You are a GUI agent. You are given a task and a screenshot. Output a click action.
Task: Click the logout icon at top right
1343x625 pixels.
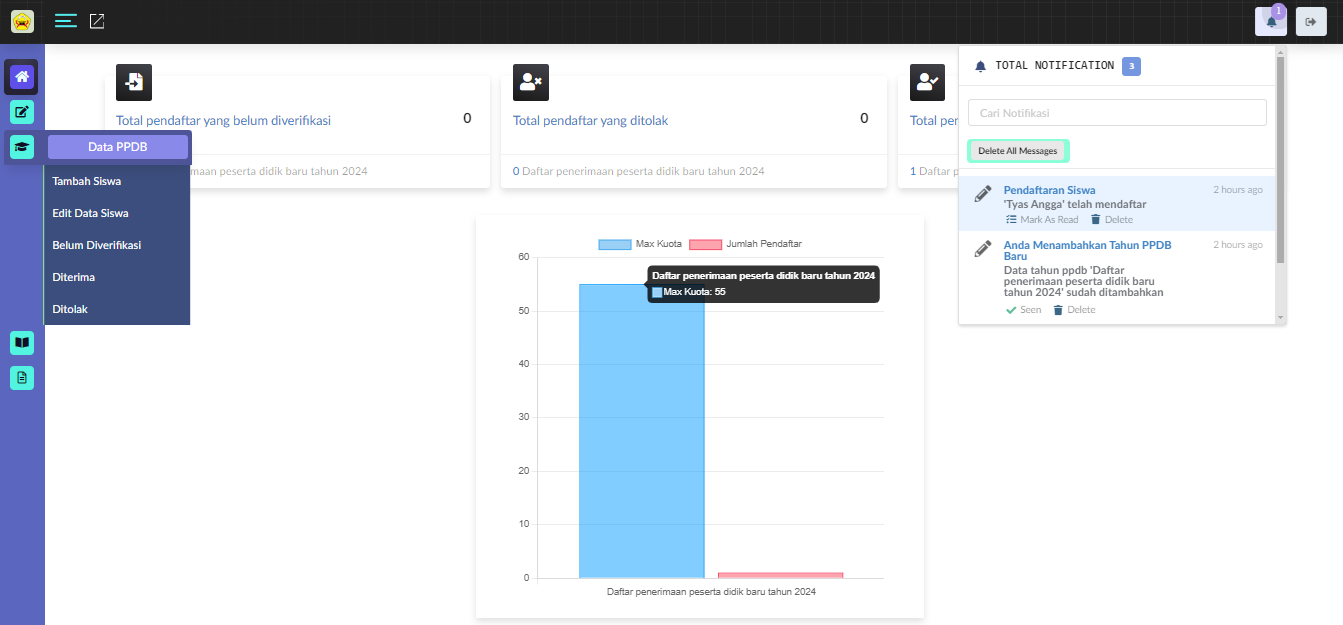(x=1311, y=21)
